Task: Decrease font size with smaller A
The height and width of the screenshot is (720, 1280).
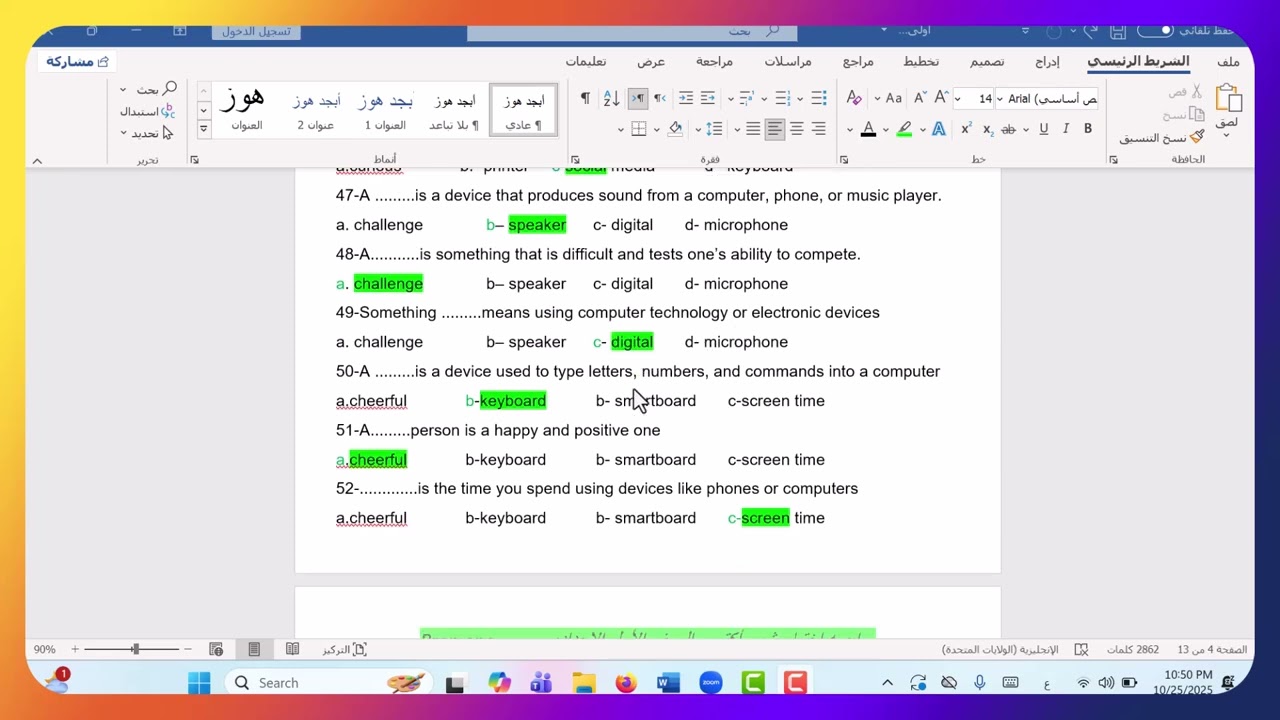Action: point(919,98)
